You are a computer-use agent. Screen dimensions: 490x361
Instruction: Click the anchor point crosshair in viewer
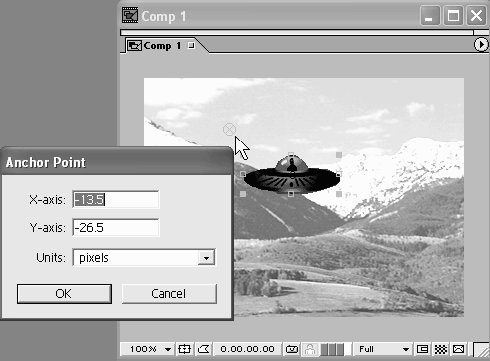pyautogui.click(x=229, y=129)
